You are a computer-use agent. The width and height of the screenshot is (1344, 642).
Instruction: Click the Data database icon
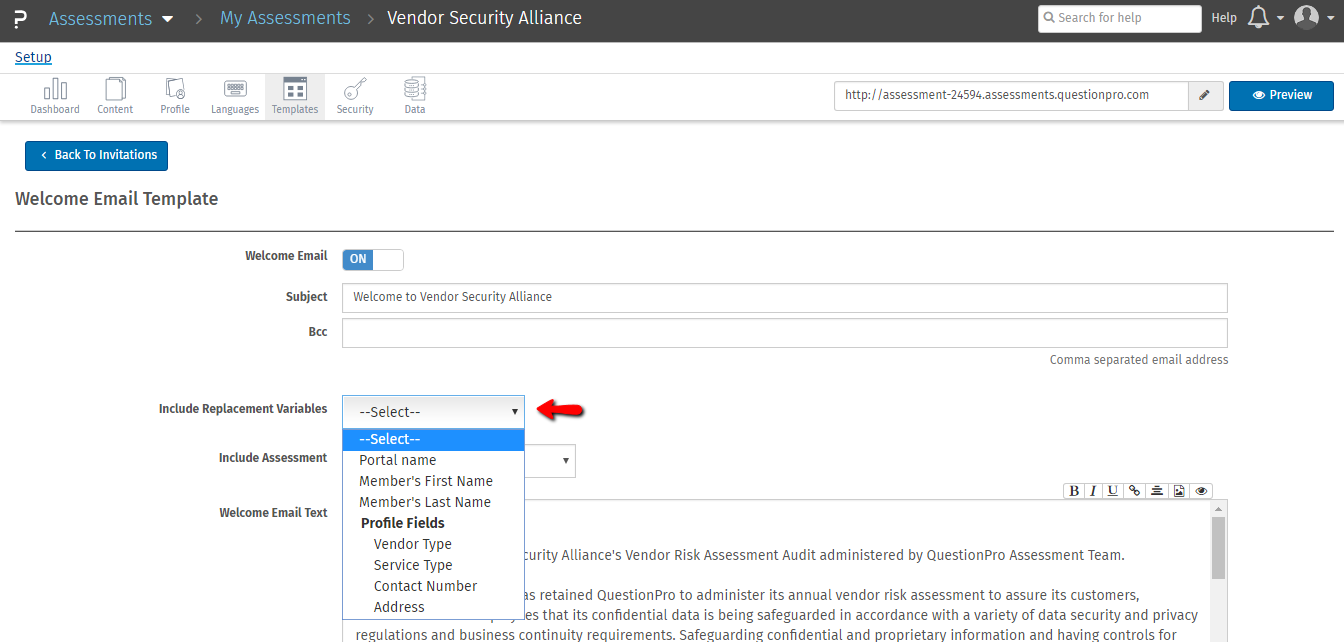click(415, 97)
